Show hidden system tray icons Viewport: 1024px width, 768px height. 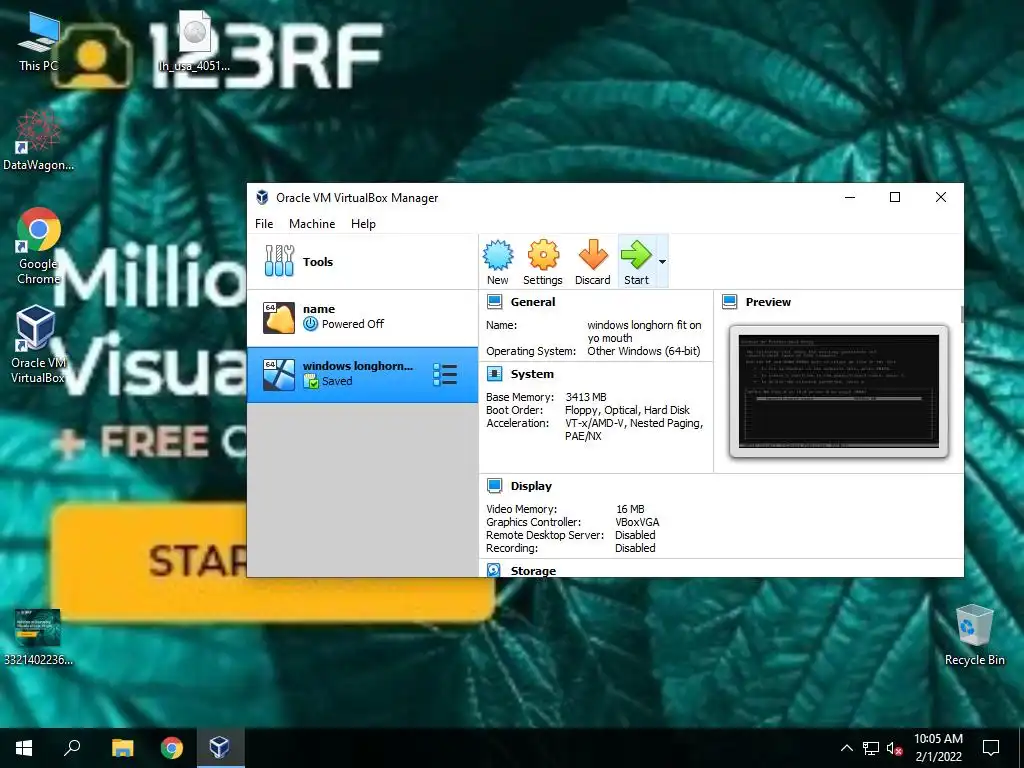click(x=846, y=748)
